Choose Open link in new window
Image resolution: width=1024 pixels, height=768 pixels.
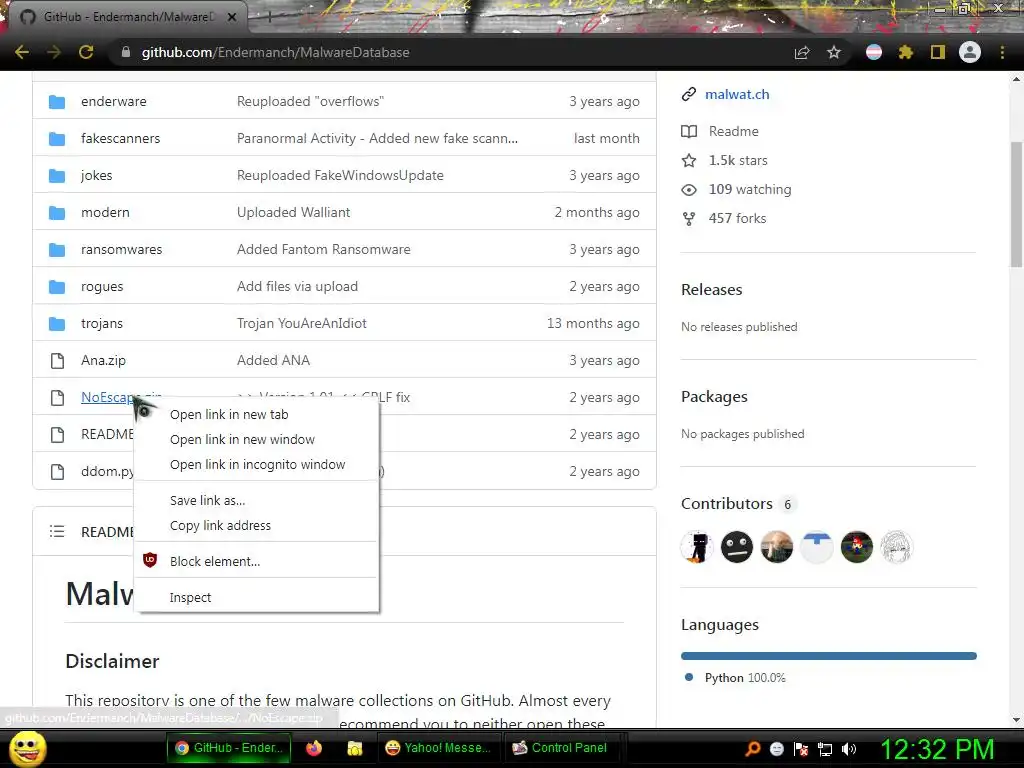256,440
